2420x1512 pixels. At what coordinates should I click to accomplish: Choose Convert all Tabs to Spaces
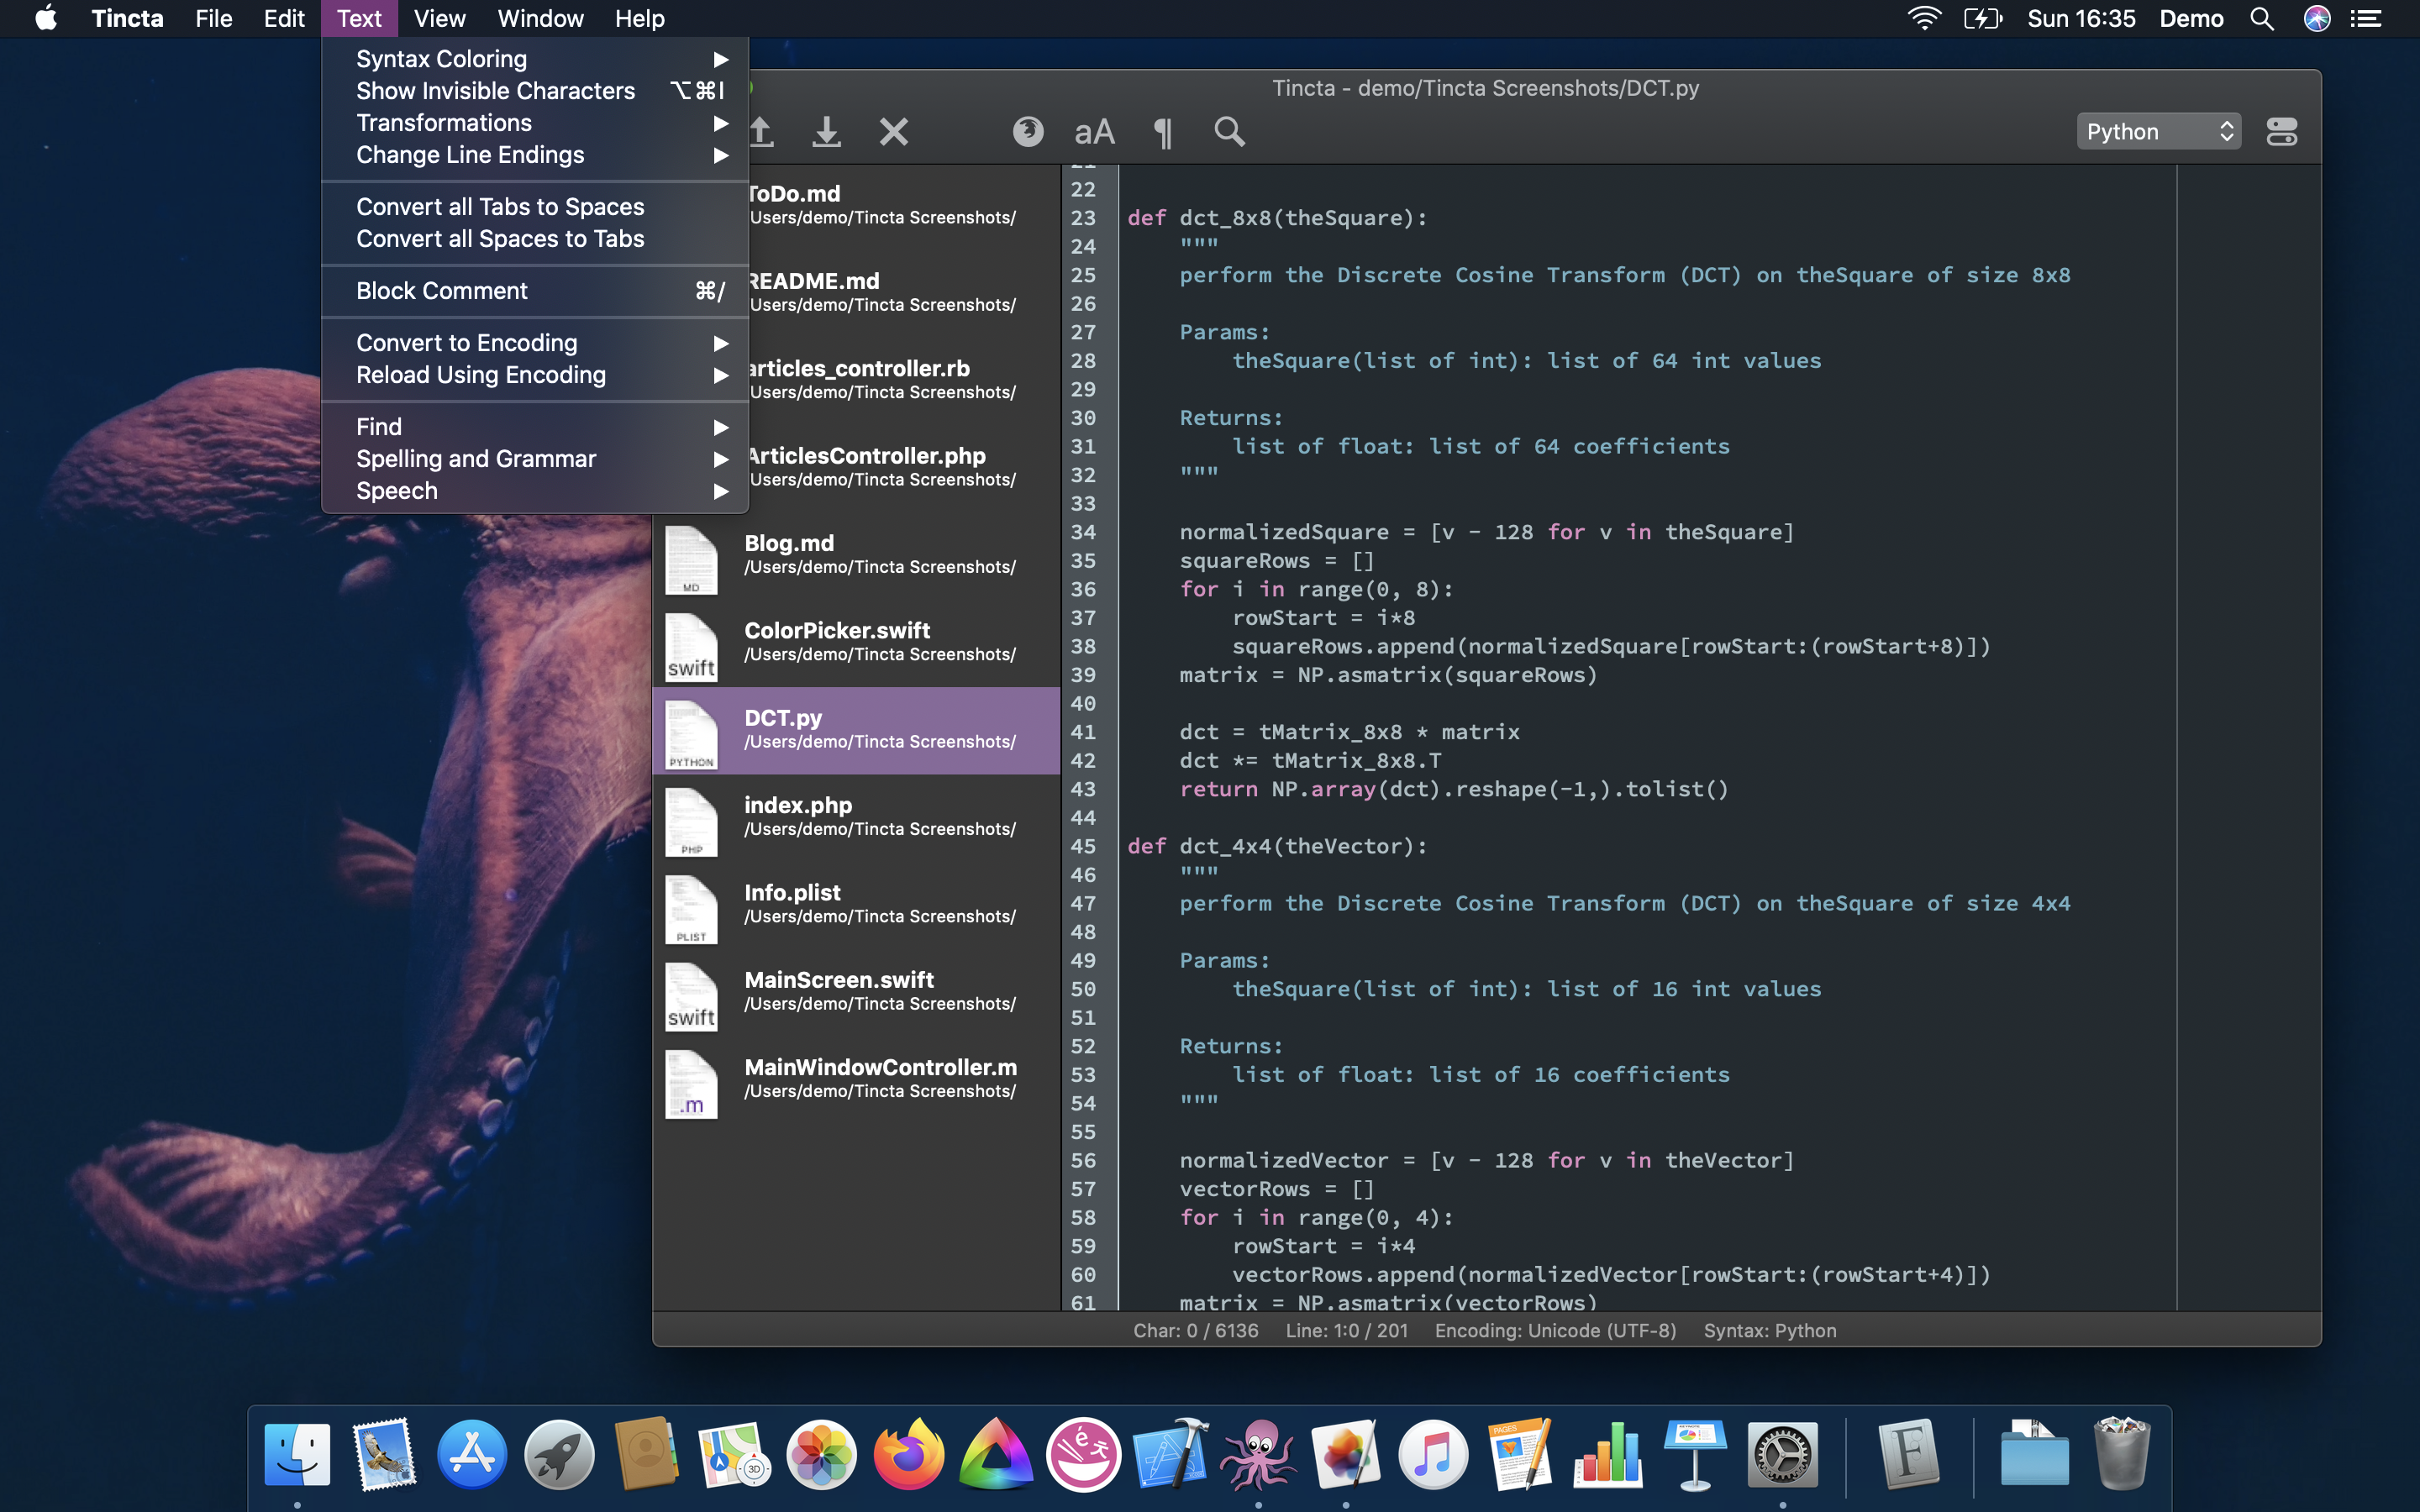coord(500,207)
